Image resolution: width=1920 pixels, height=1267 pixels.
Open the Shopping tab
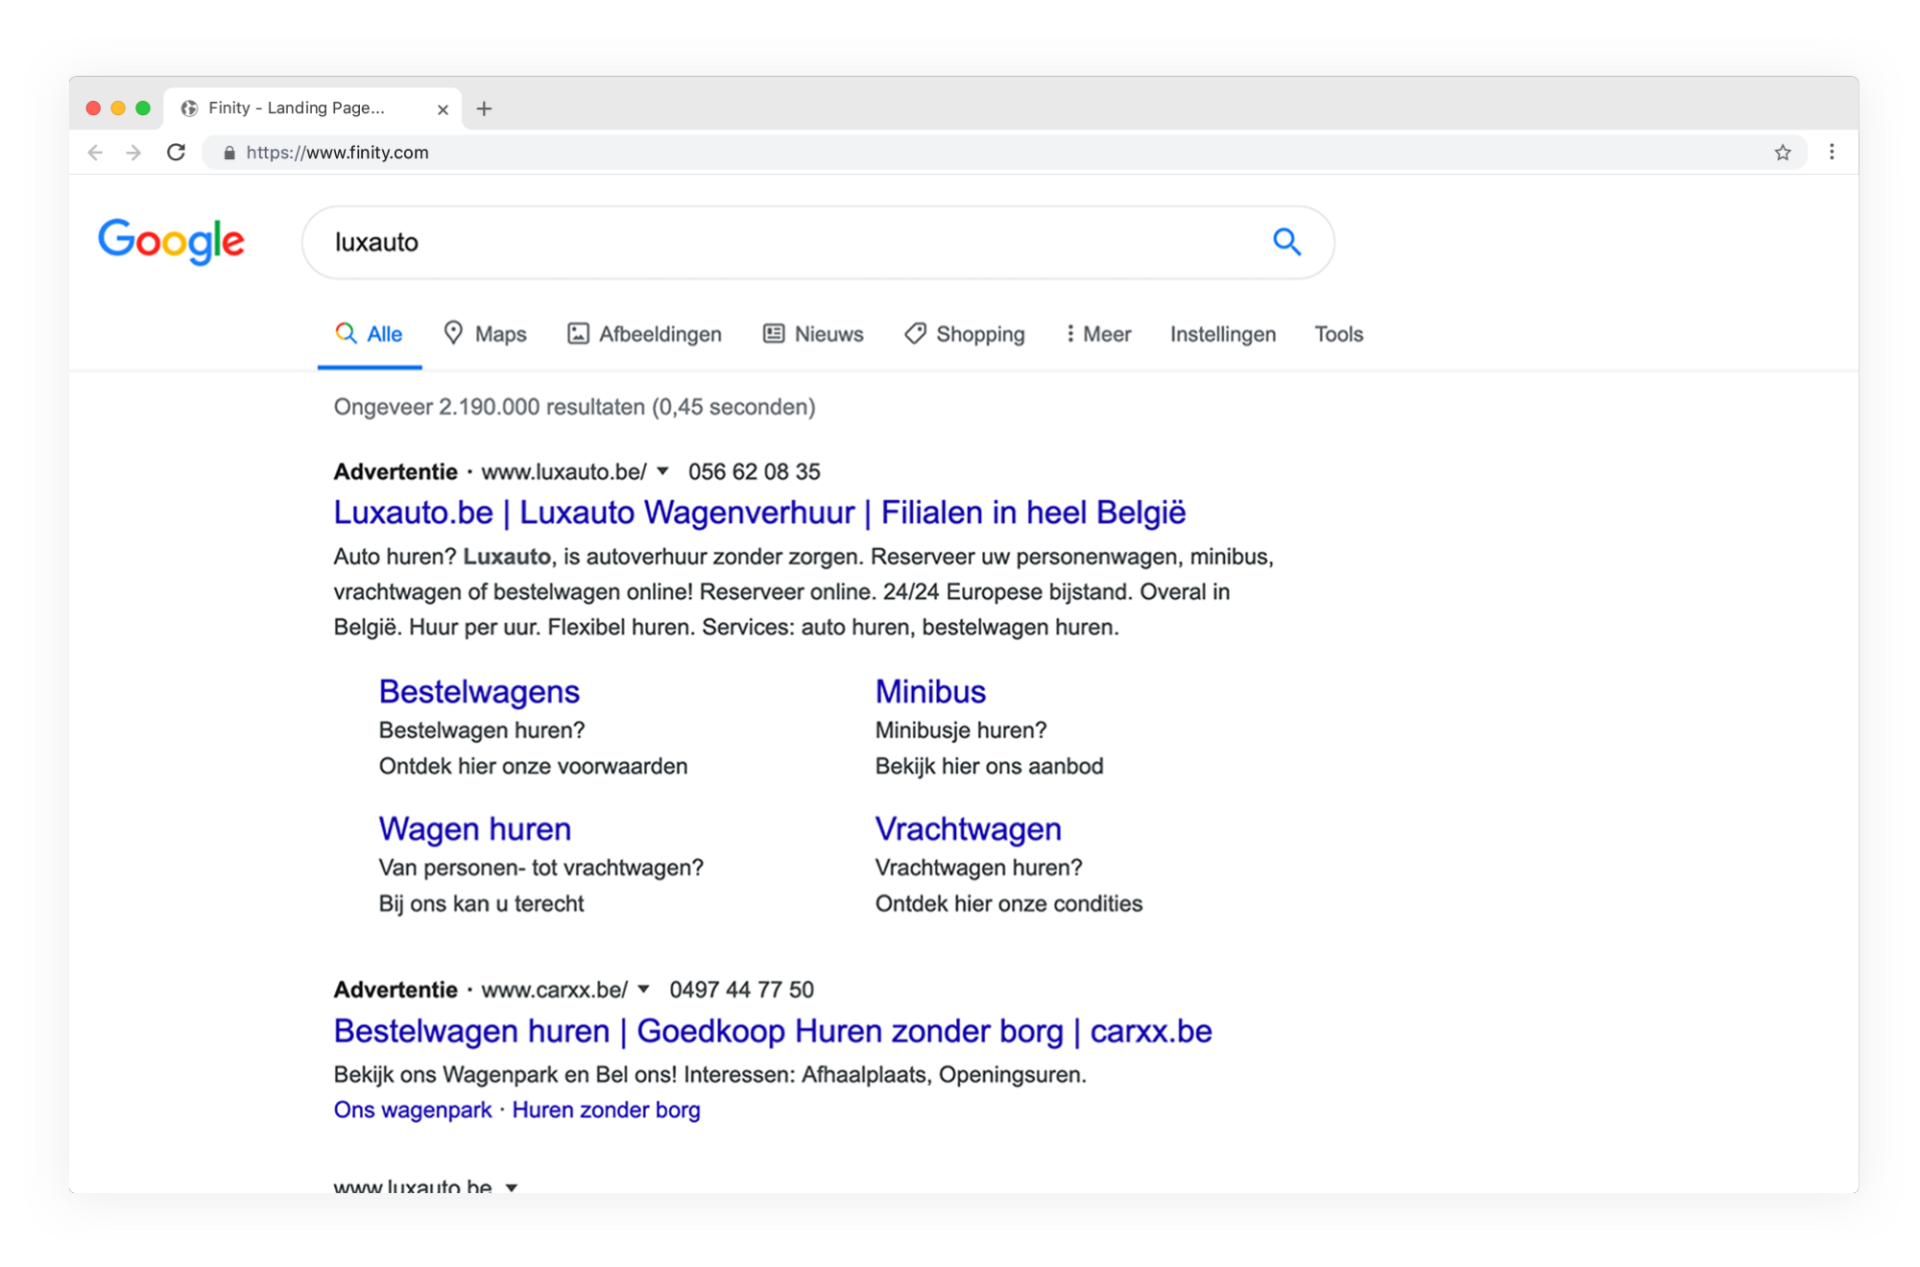coord(965,334)
